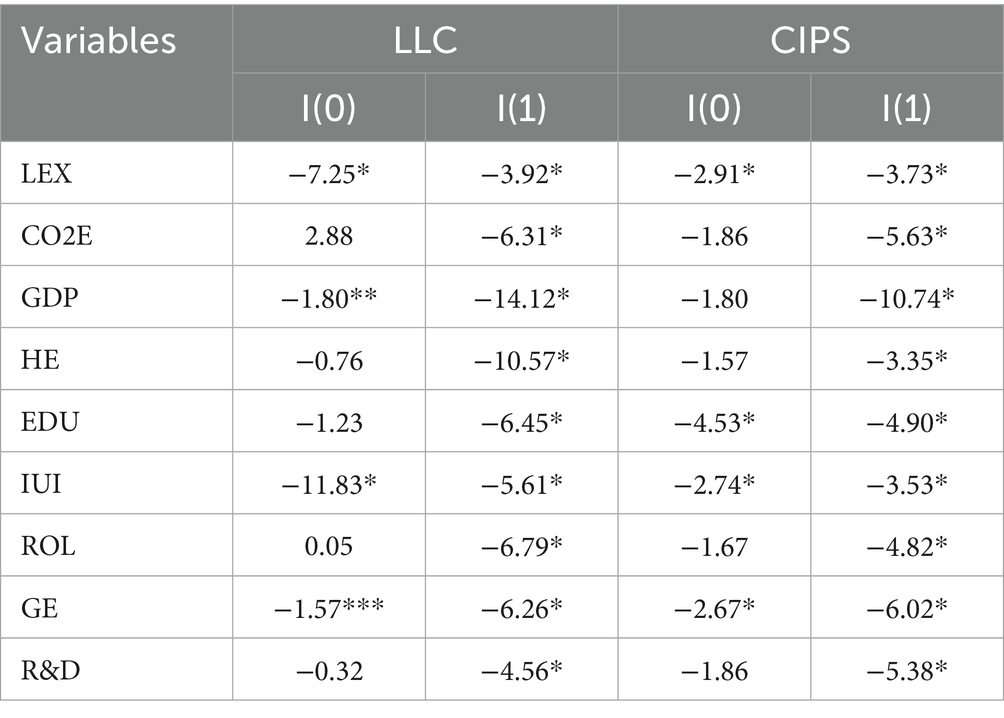Click the IUI row label
This screenshot has height=718, width=1004.
pos(42,484)
